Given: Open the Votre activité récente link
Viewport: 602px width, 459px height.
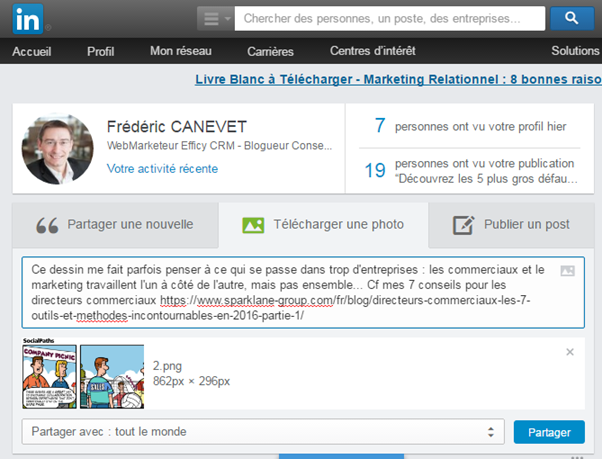Looking at the screenshot, I should coord(162,169).
